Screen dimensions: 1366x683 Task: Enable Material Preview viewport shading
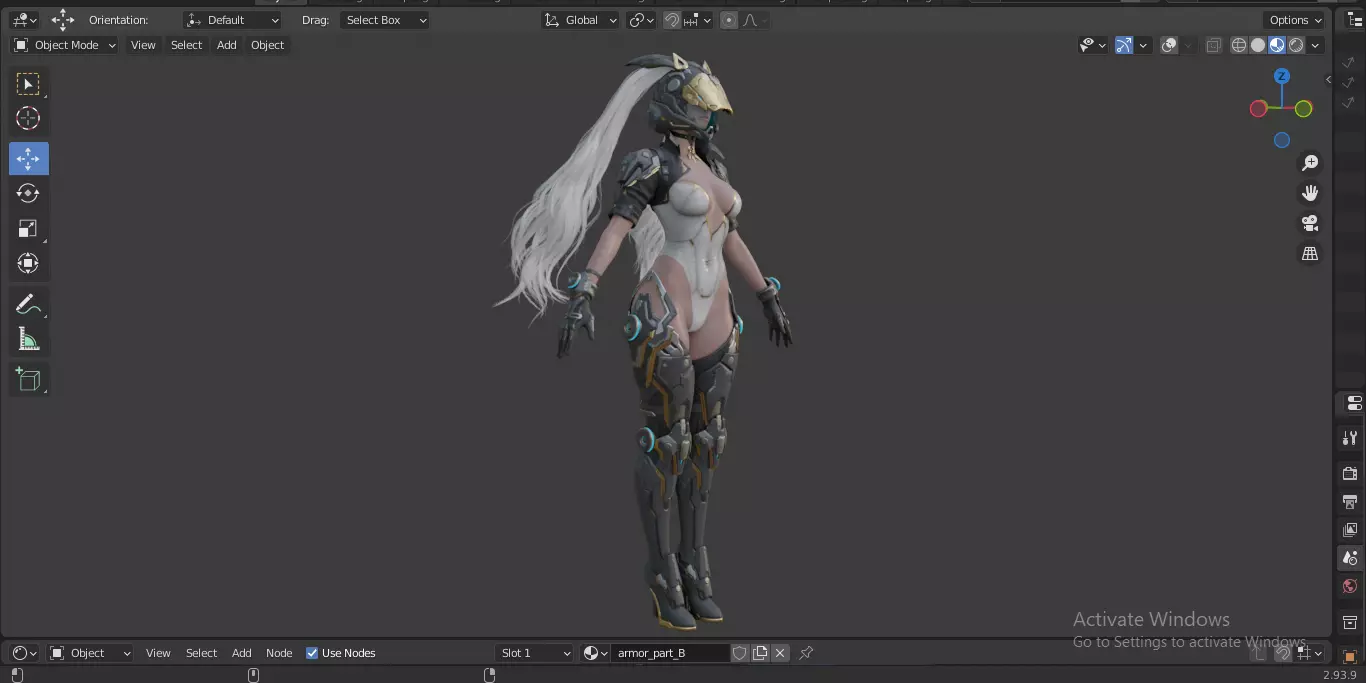coord(1277,45)
